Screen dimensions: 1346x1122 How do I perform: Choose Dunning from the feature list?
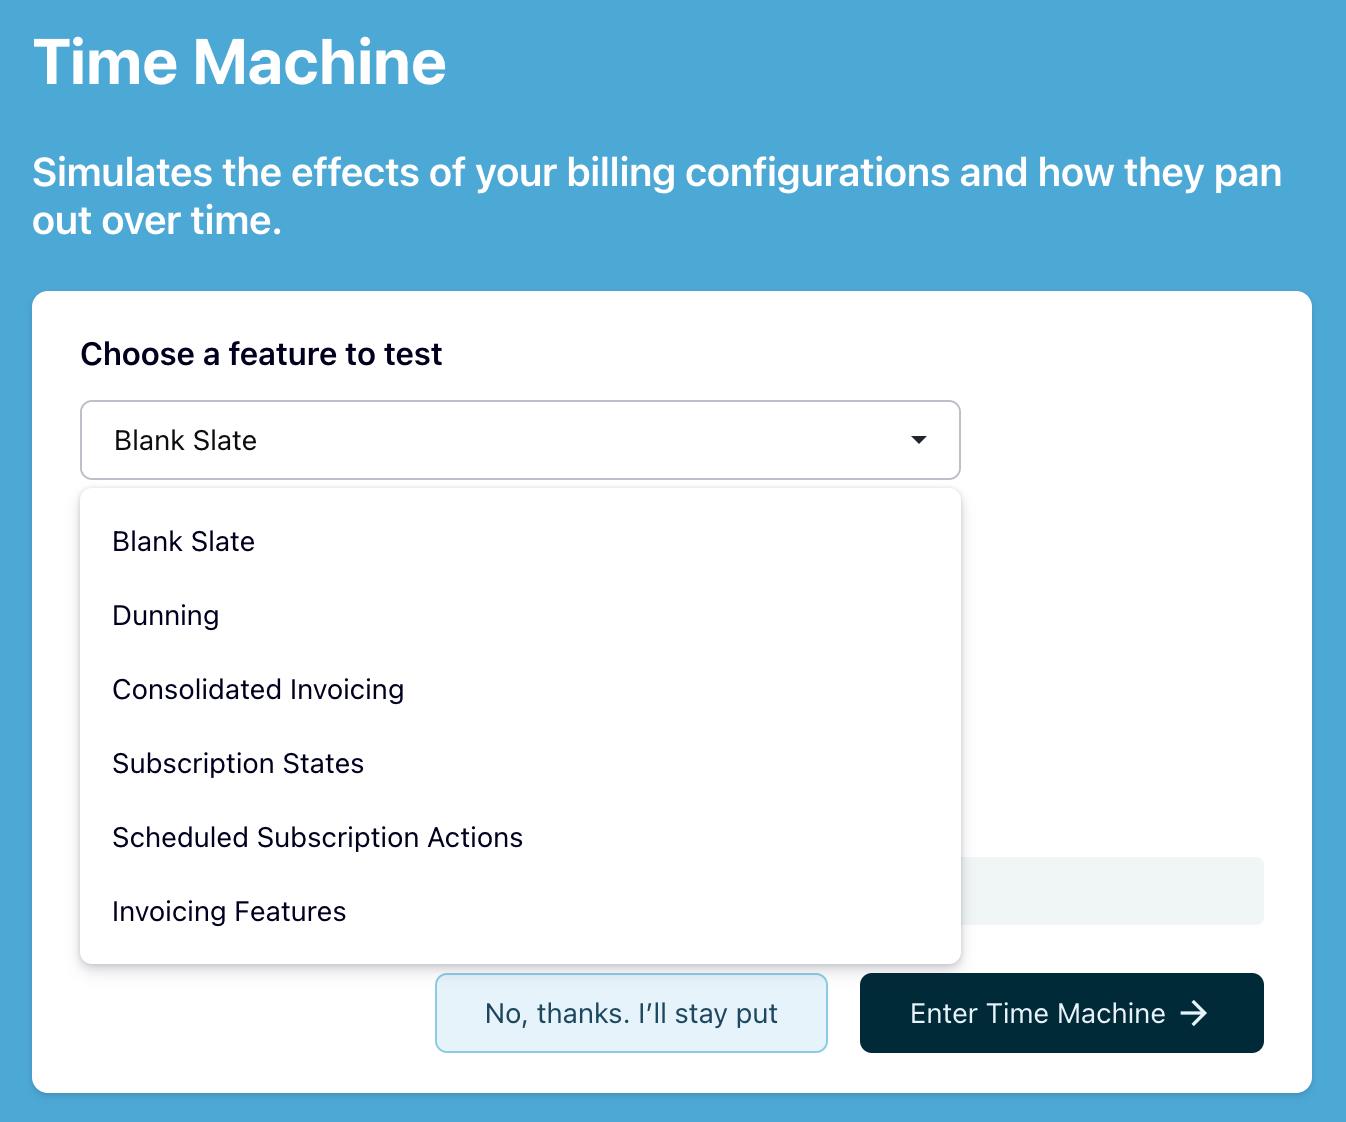pyautogui.click(x=166, y=615)
